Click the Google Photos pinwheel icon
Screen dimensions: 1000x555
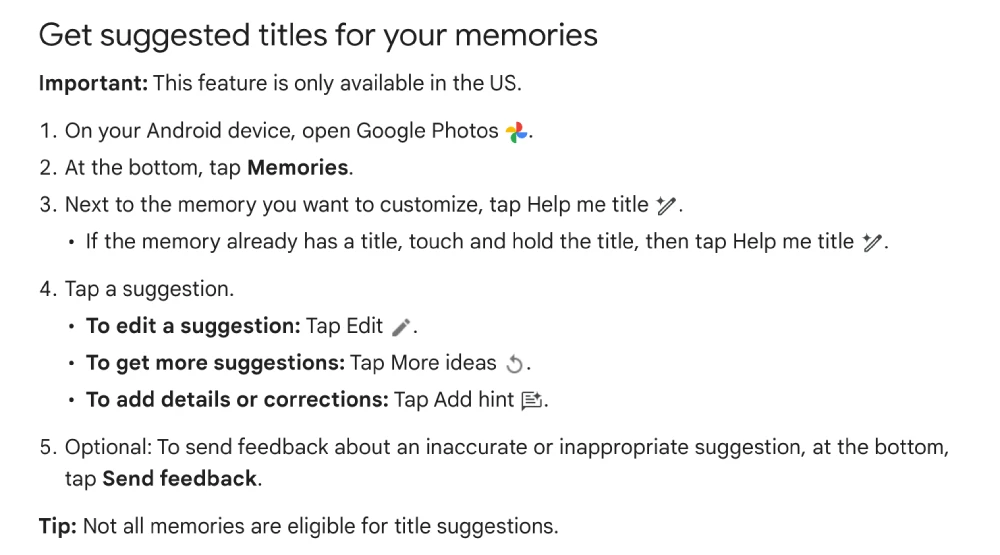[517, 132]
